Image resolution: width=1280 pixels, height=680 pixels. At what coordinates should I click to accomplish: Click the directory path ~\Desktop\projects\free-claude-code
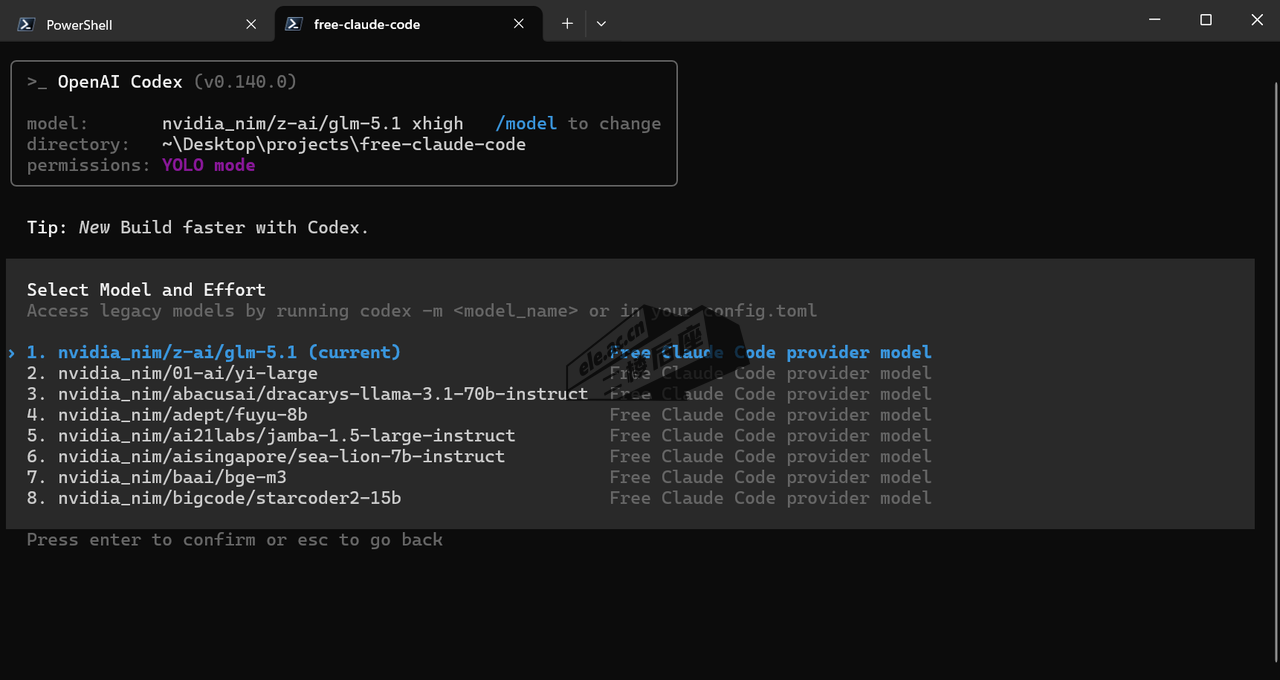(x=344, y=145)
